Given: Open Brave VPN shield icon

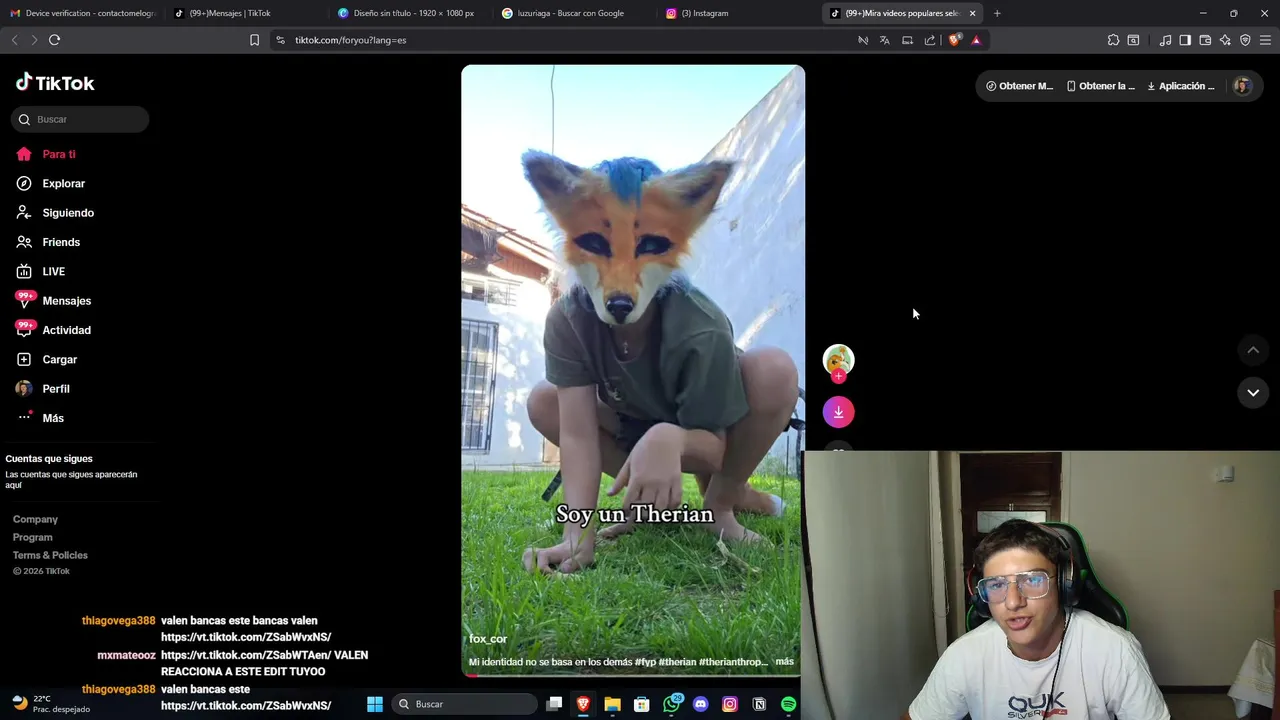Looking at the screenshot, I should point(1245,40).
